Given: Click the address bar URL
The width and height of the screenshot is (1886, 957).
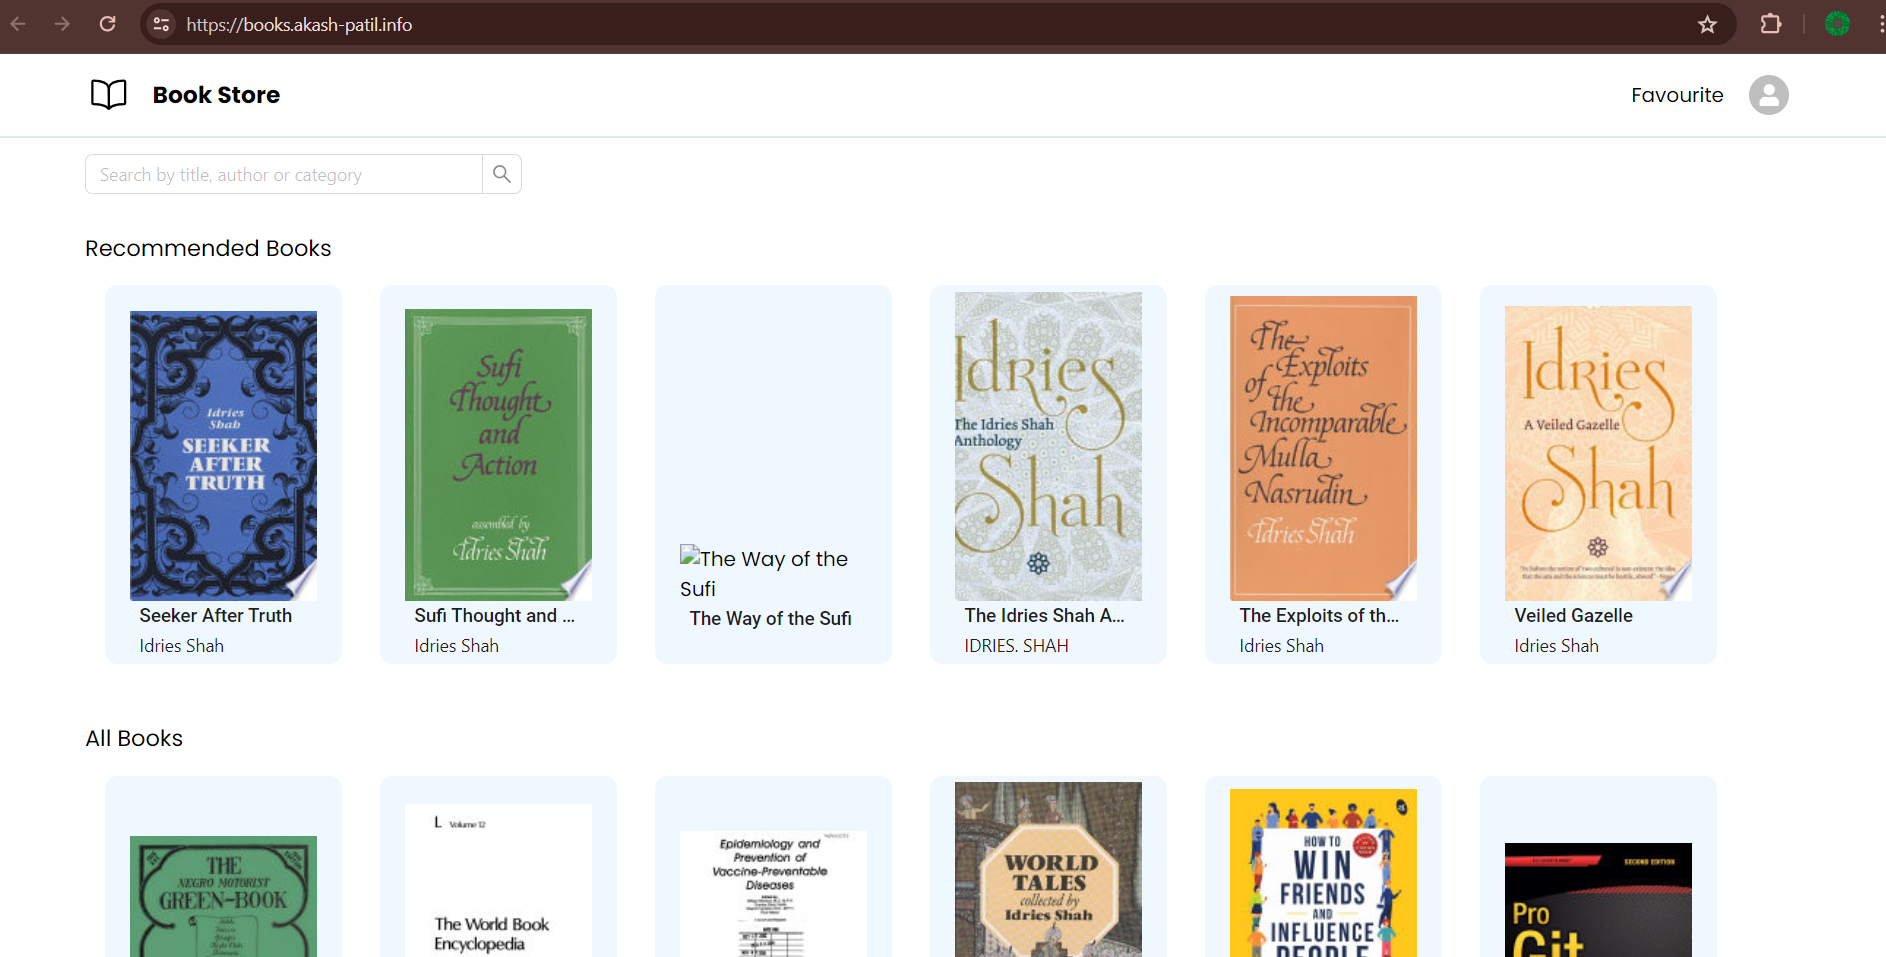Looking at the screenshot, I should (299, 24).
